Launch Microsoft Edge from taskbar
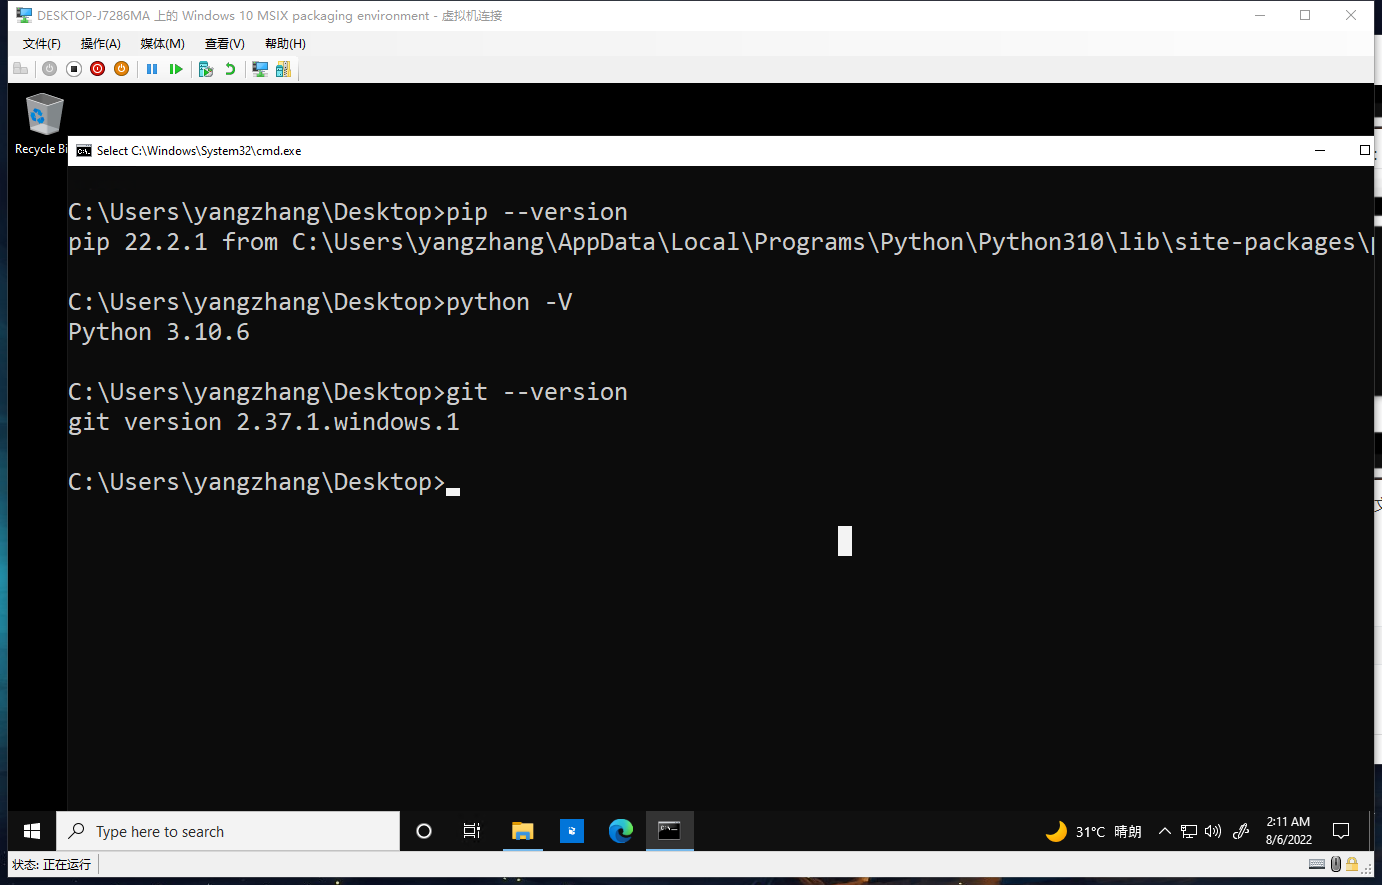The image size is (1382, 885). click(x=621, y=831)
